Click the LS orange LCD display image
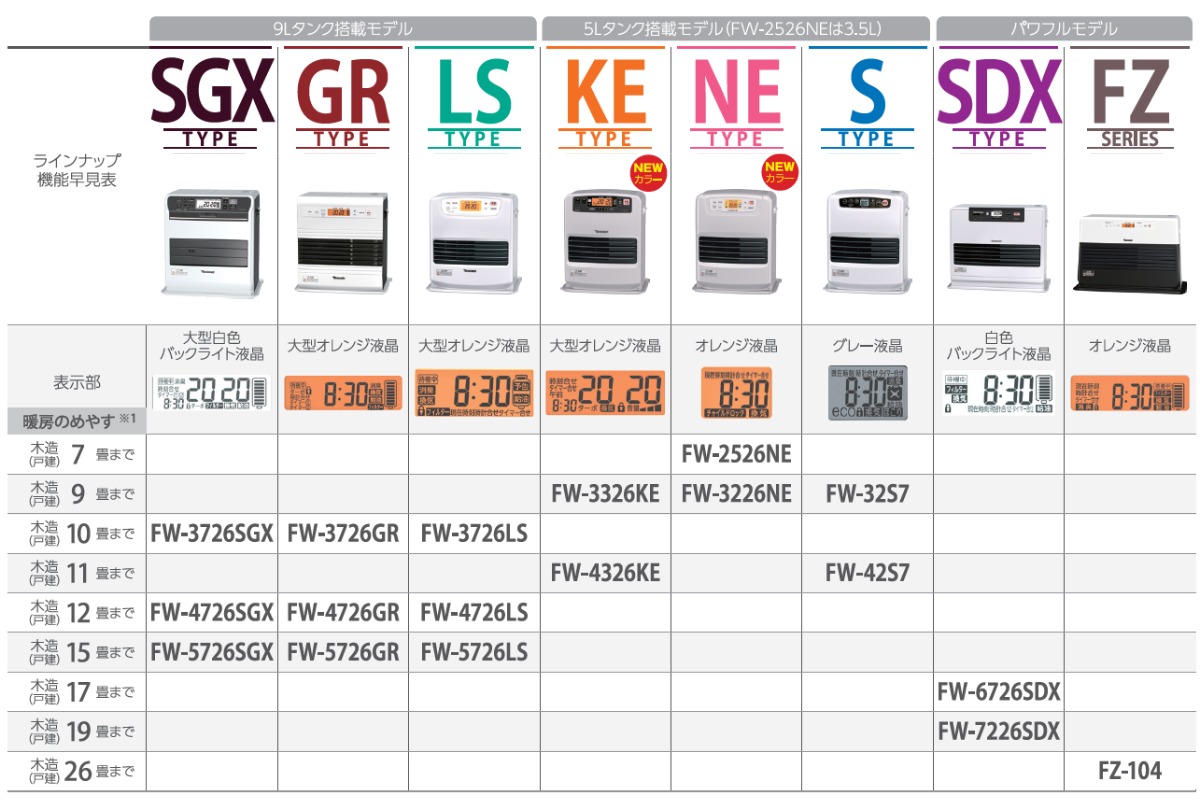This screenshot has height=800, width=1200. point(473,393)
